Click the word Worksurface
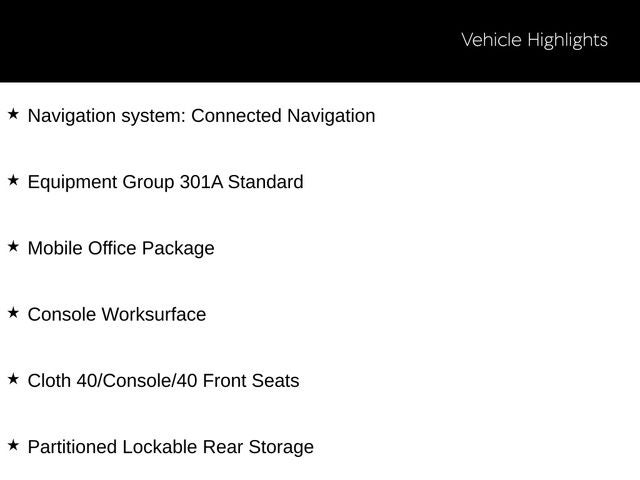The height and width of the screenshot is (480, 640). (x=154, y=315)
